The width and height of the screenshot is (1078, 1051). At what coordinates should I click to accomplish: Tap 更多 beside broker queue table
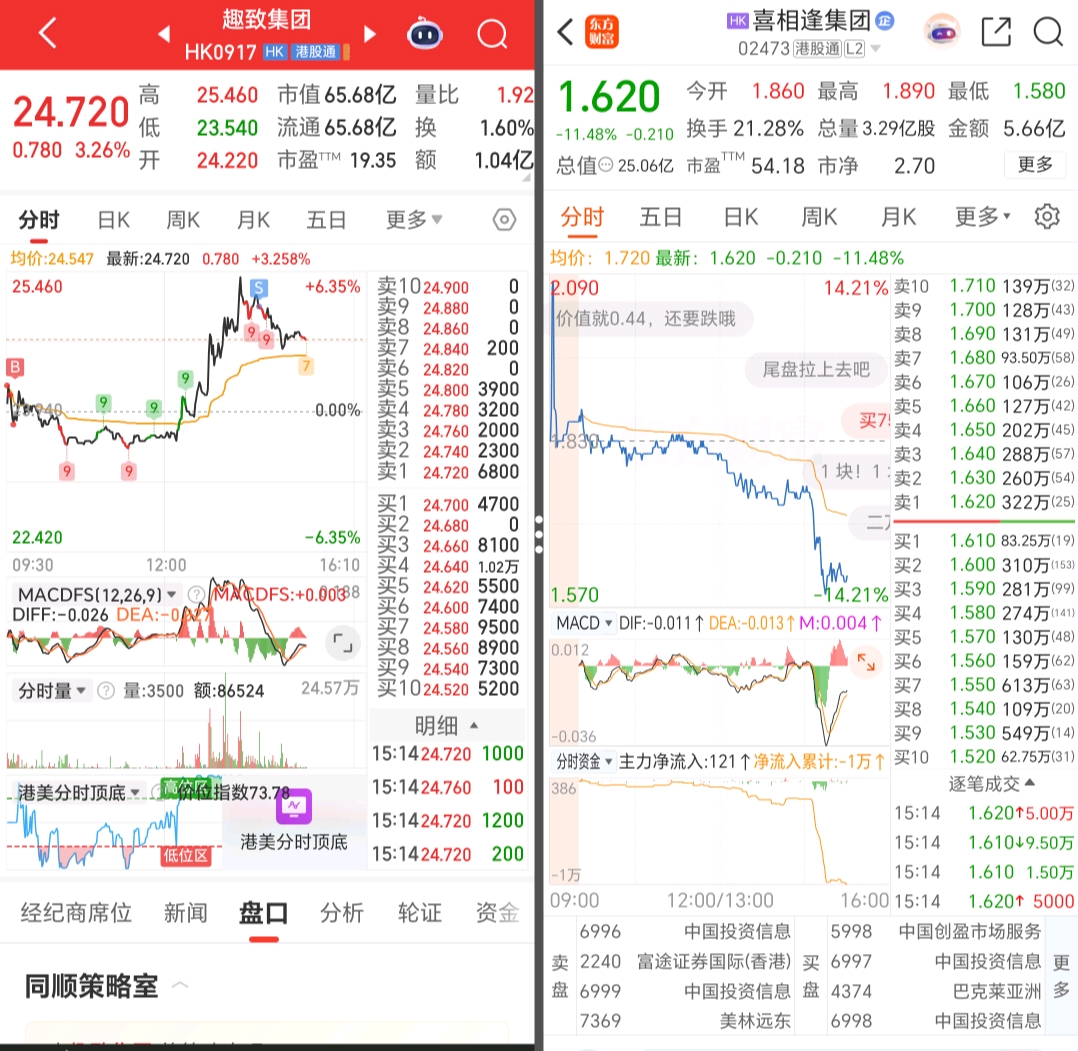click(1062, 976)
